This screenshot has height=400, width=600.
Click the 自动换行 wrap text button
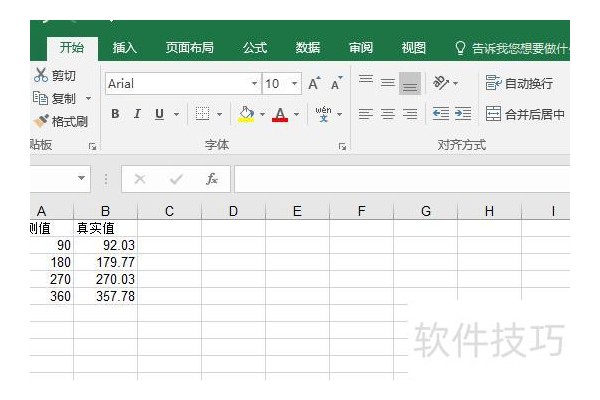pyautogui.click(x=519, y=83)
